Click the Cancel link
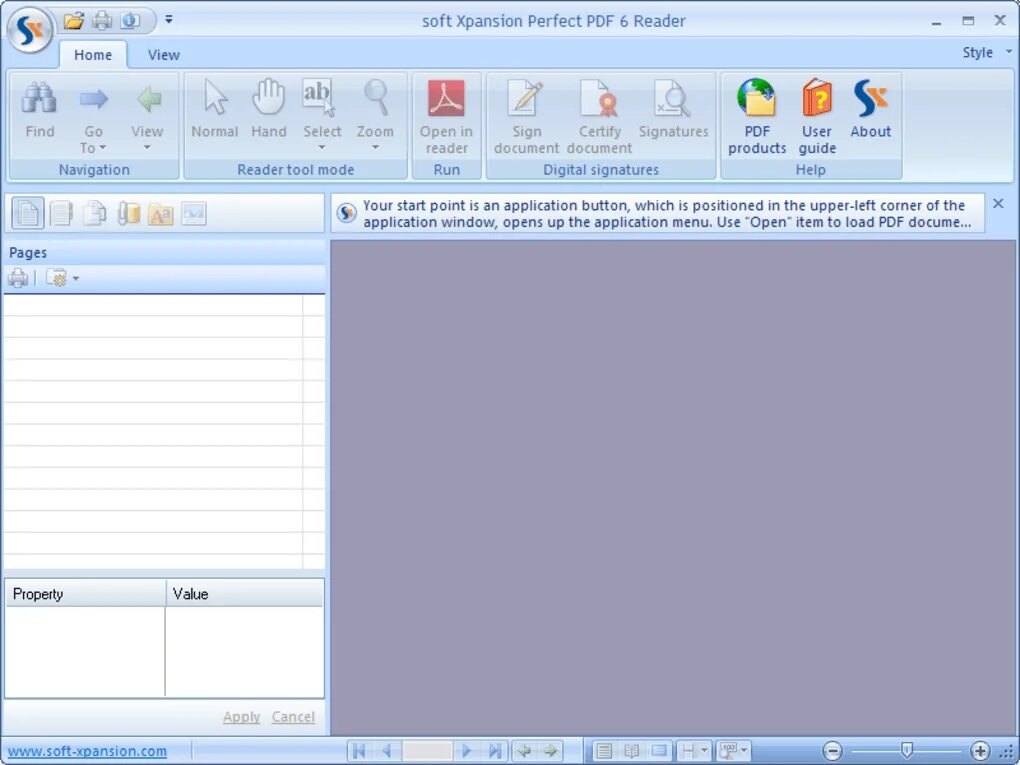The width and height of the screenshot is (1020, 765). [293, 716]
